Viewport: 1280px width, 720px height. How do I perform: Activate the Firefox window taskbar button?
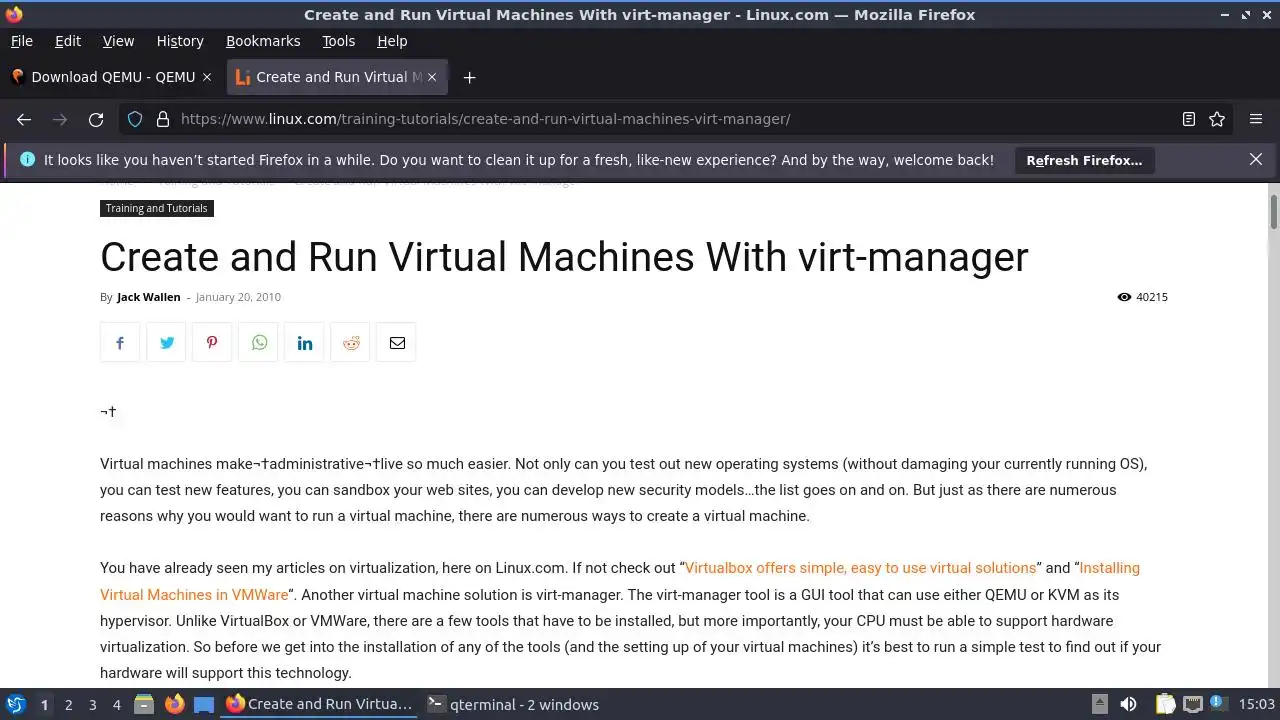[320, 704]
